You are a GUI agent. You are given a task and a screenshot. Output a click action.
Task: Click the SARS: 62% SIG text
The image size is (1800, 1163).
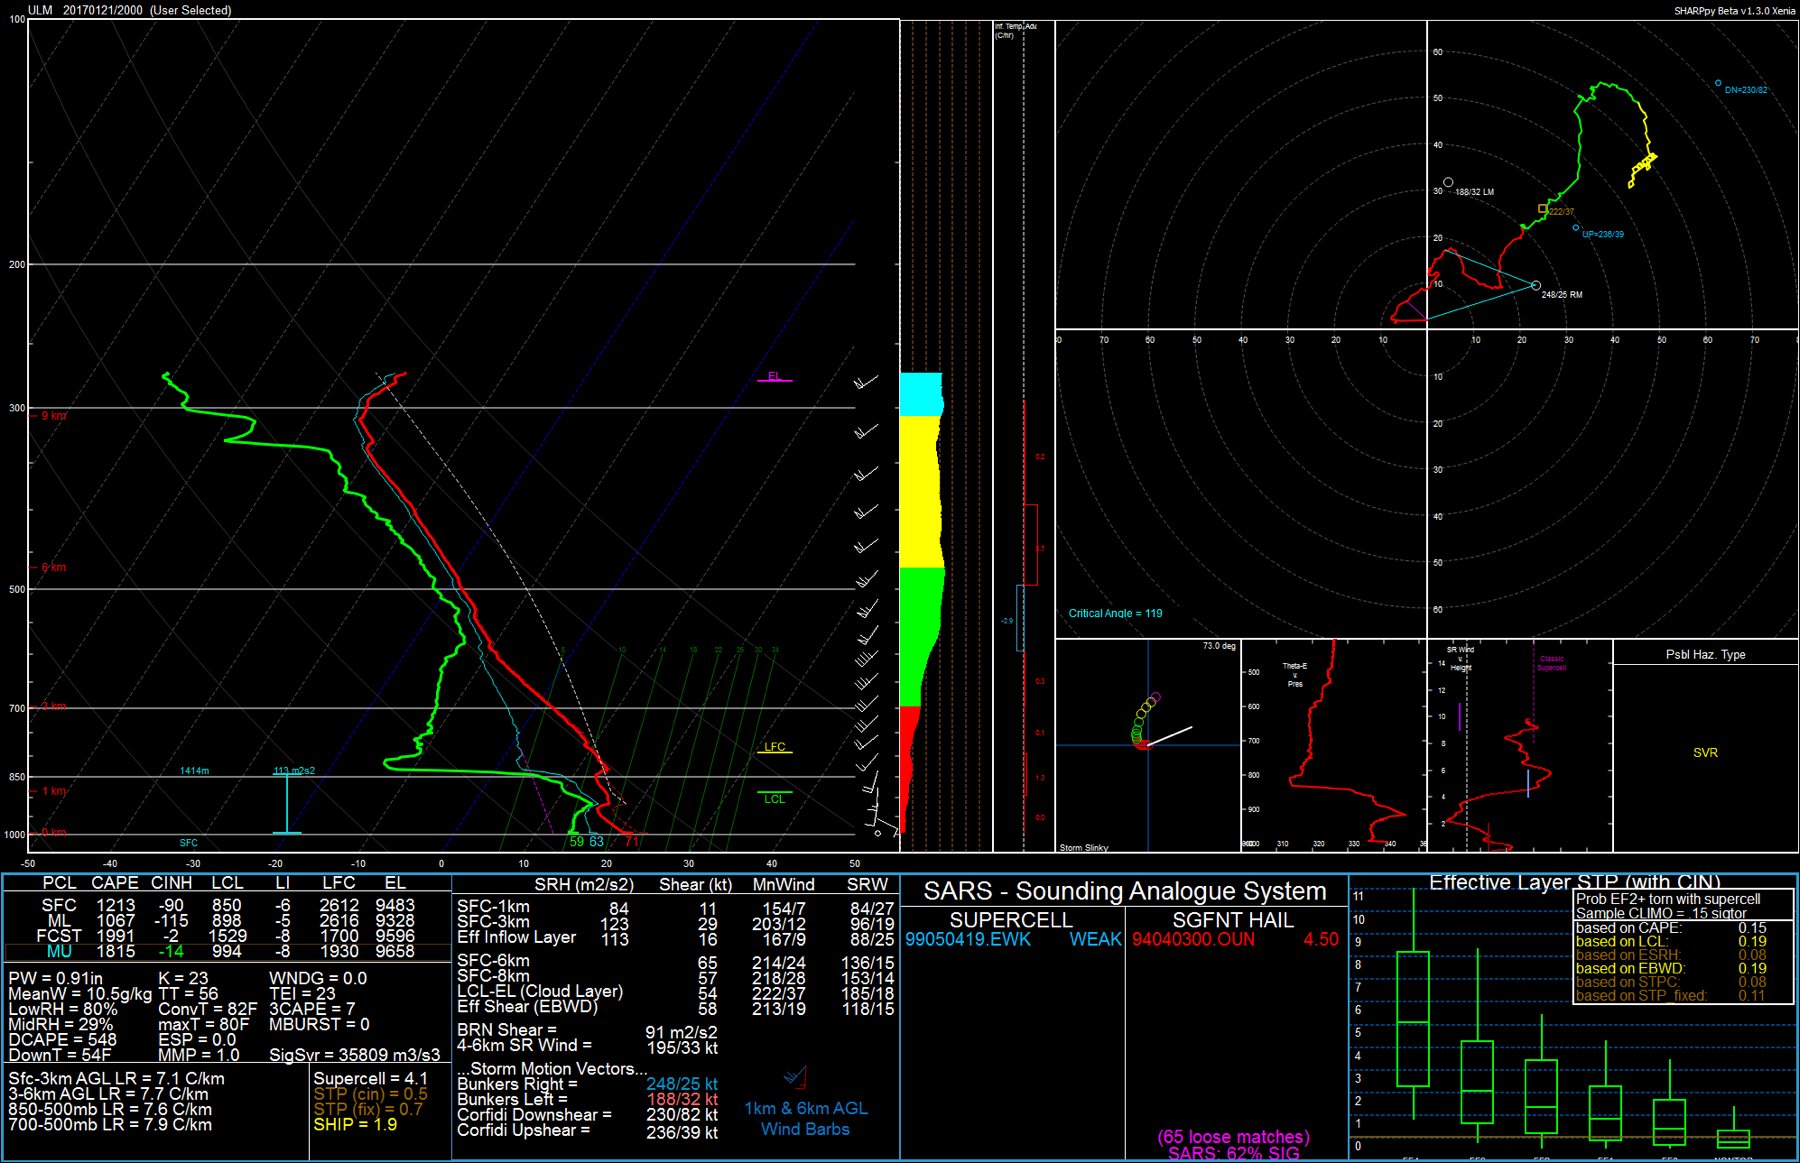(x=1233, y=1154)
